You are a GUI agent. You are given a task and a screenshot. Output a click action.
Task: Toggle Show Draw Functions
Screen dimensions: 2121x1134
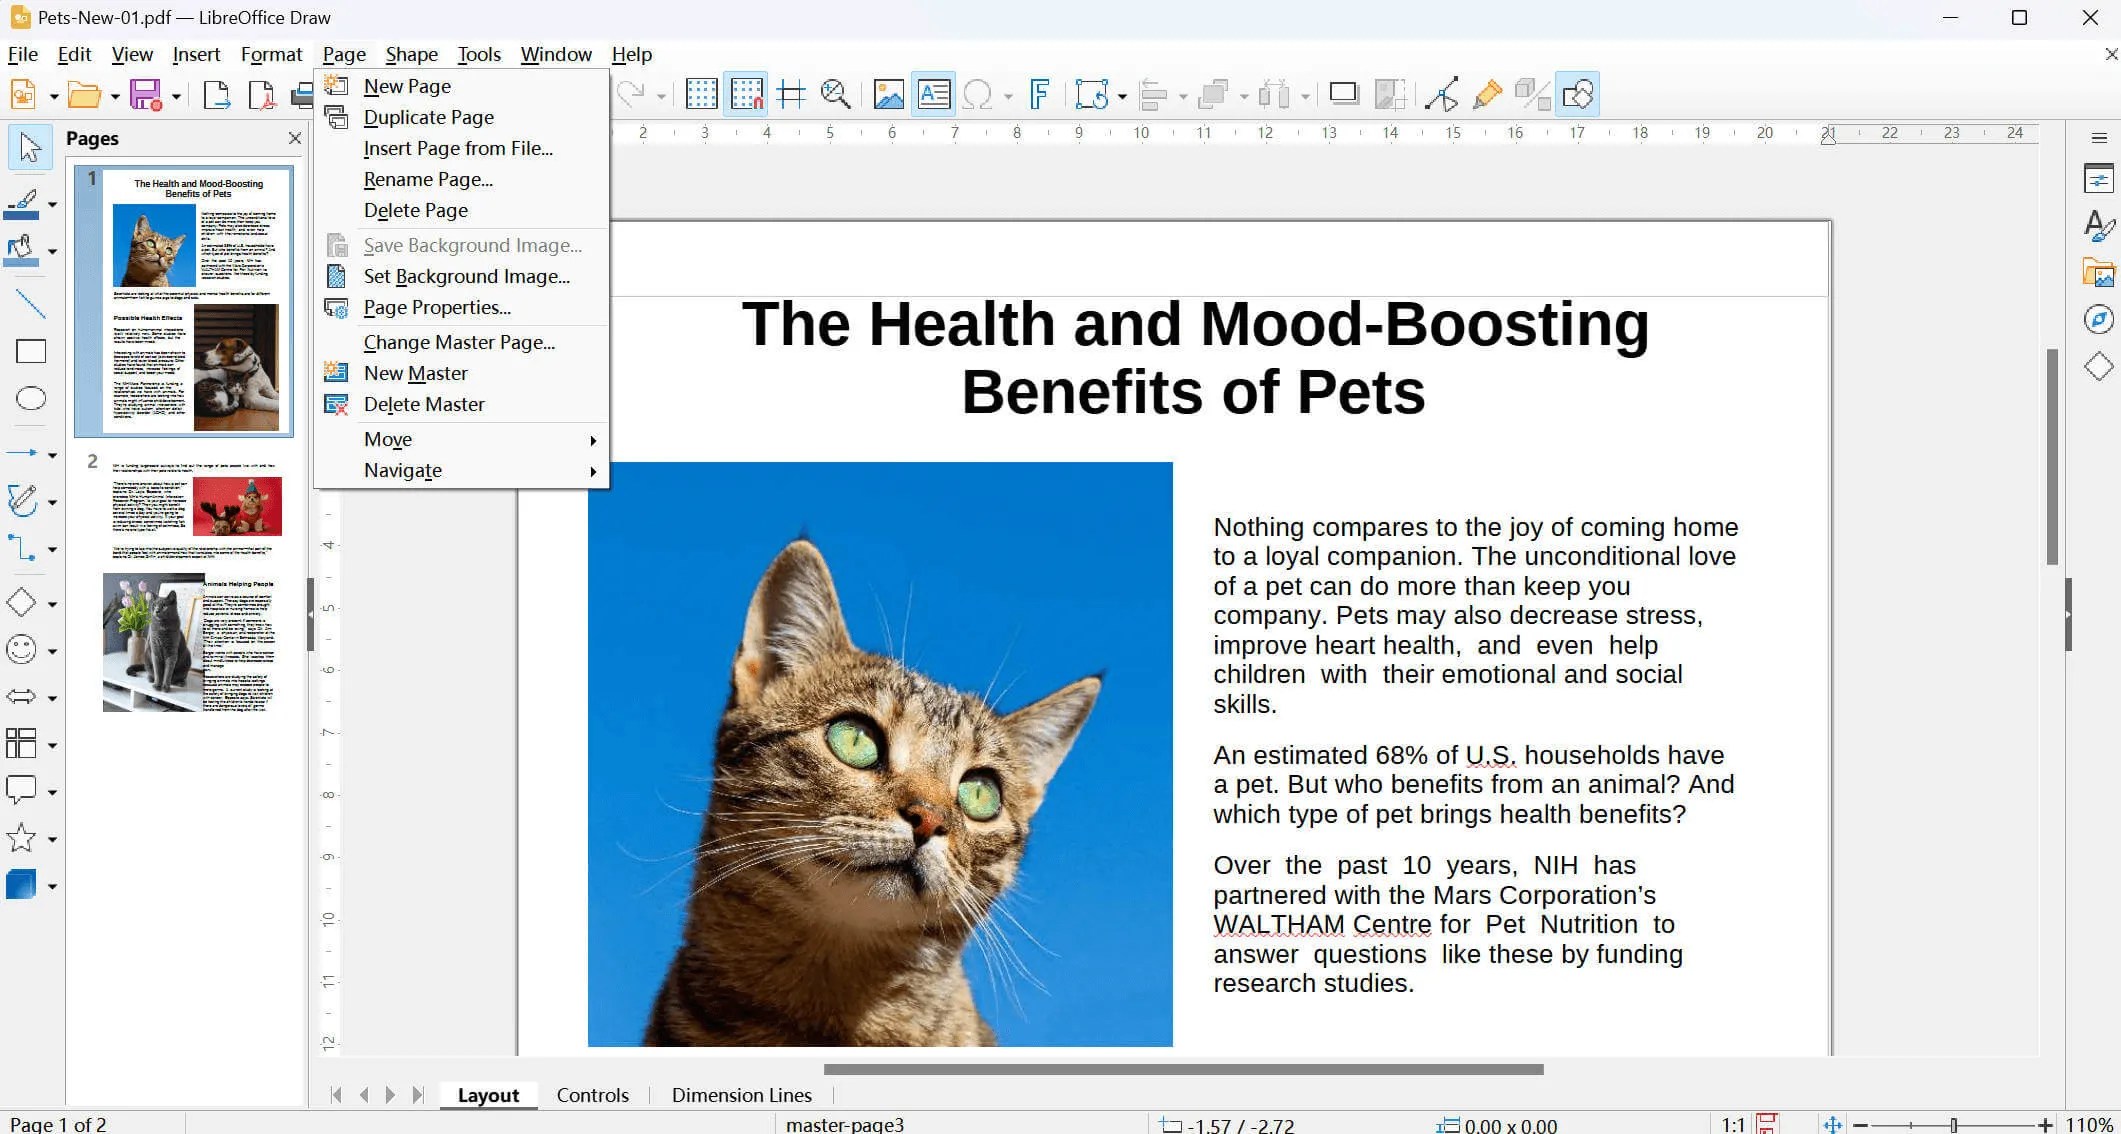(x=1579, y=93)
